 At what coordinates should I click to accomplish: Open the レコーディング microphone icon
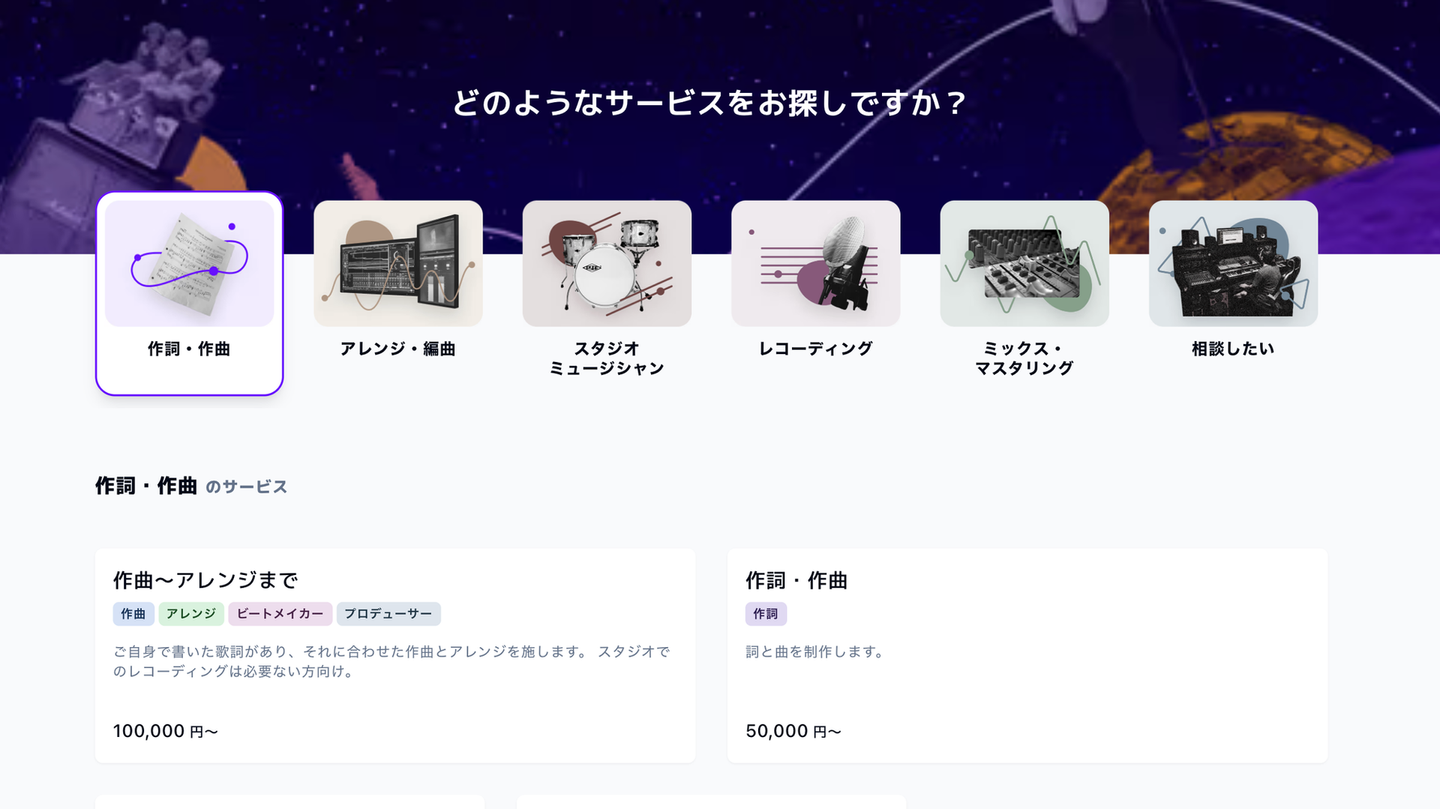tap(816, 264)
